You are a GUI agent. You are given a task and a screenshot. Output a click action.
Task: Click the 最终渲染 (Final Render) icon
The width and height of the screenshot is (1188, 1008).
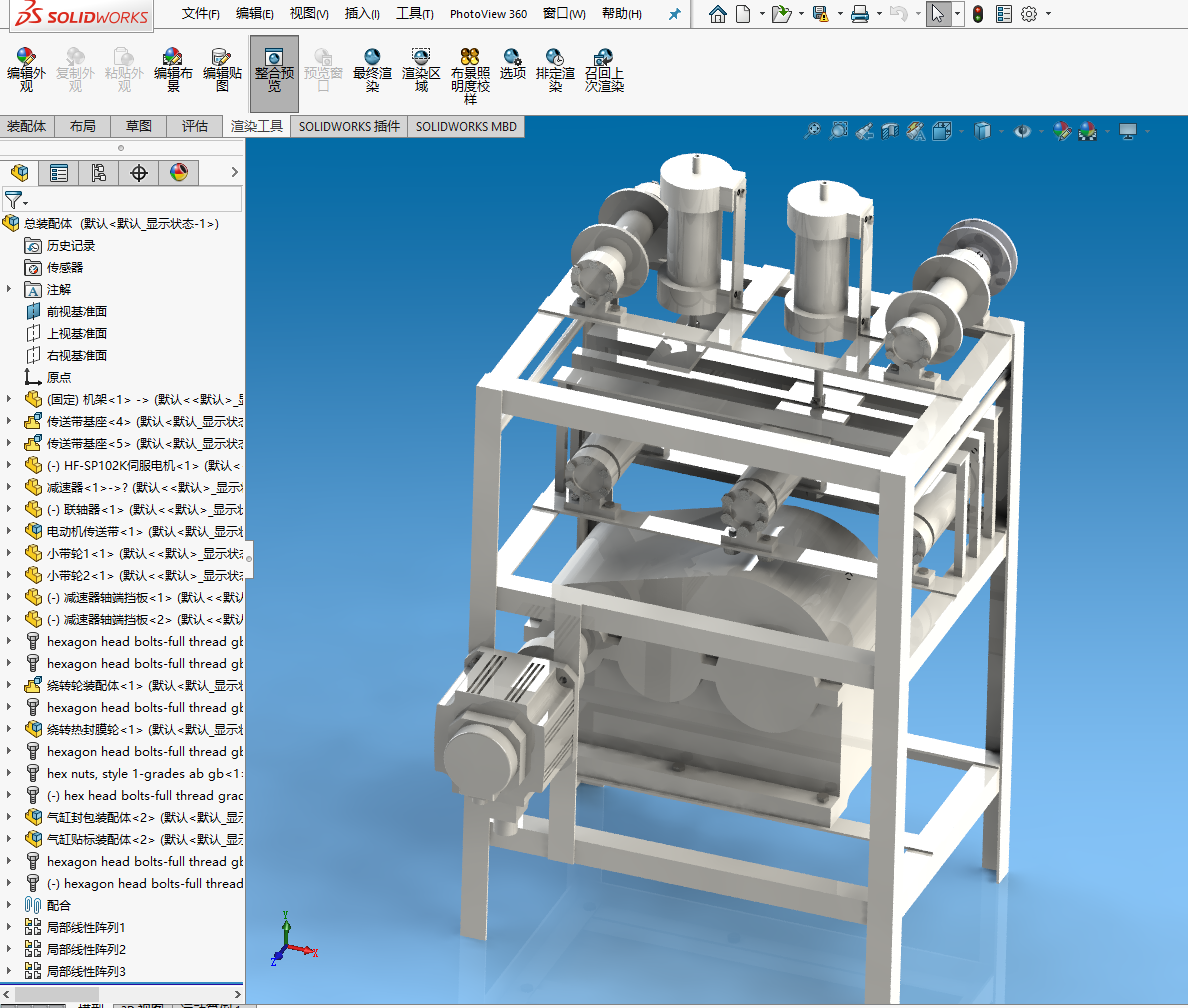[x=372, y=70]
